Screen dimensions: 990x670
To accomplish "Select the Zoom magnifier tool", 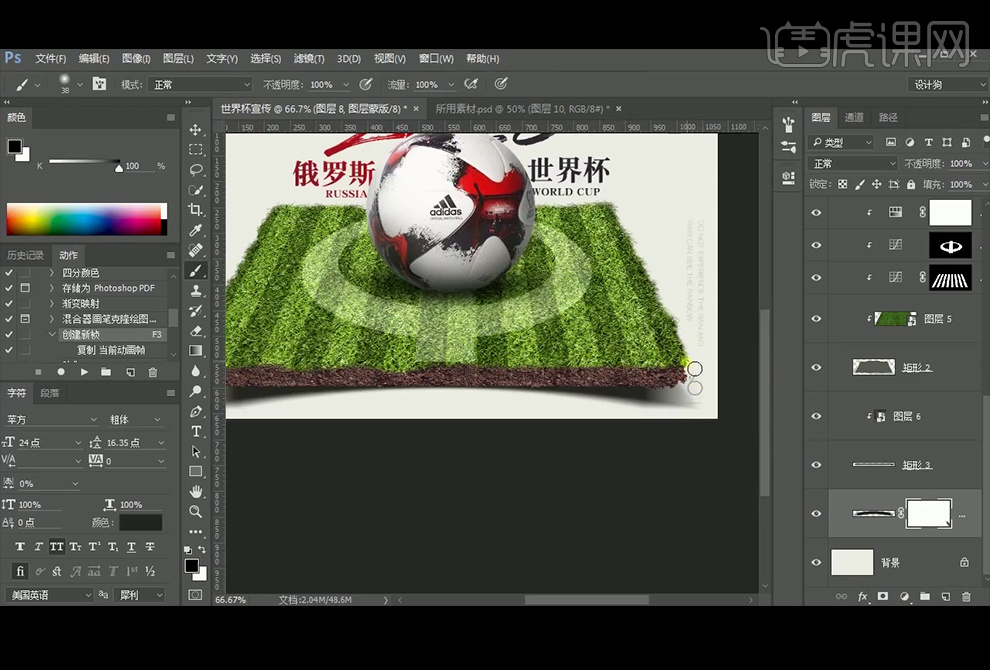I will pyautogui.click(x=196, y=511).
